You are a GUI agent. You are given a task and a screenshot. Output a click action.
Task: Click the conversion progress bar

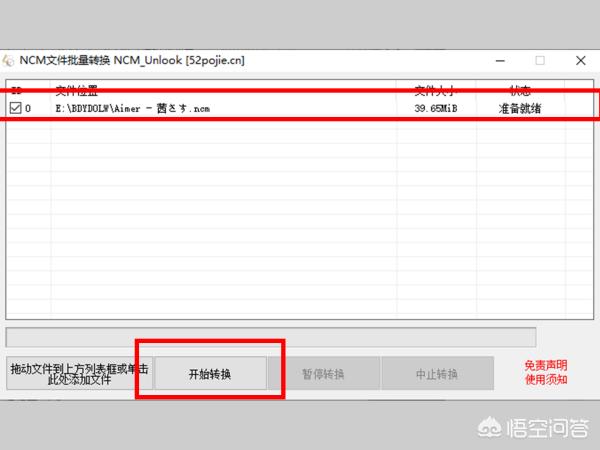coord(270,337)
